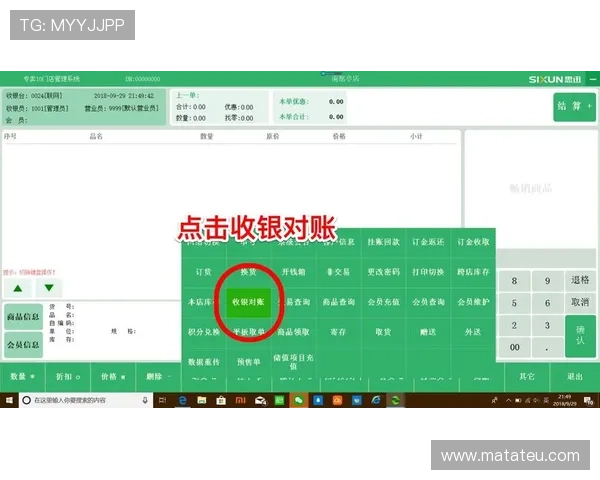This screenshot has height=480, width=600.
Task: Open the 商品信息 panel button
Action: click(23, 317)
